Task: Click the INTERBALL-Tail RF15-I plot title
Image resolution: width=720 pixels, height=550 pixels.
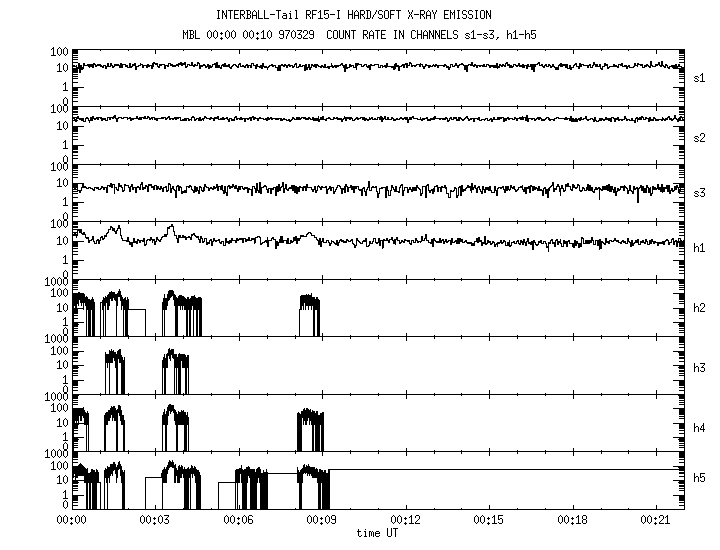Action: point(354,15)
